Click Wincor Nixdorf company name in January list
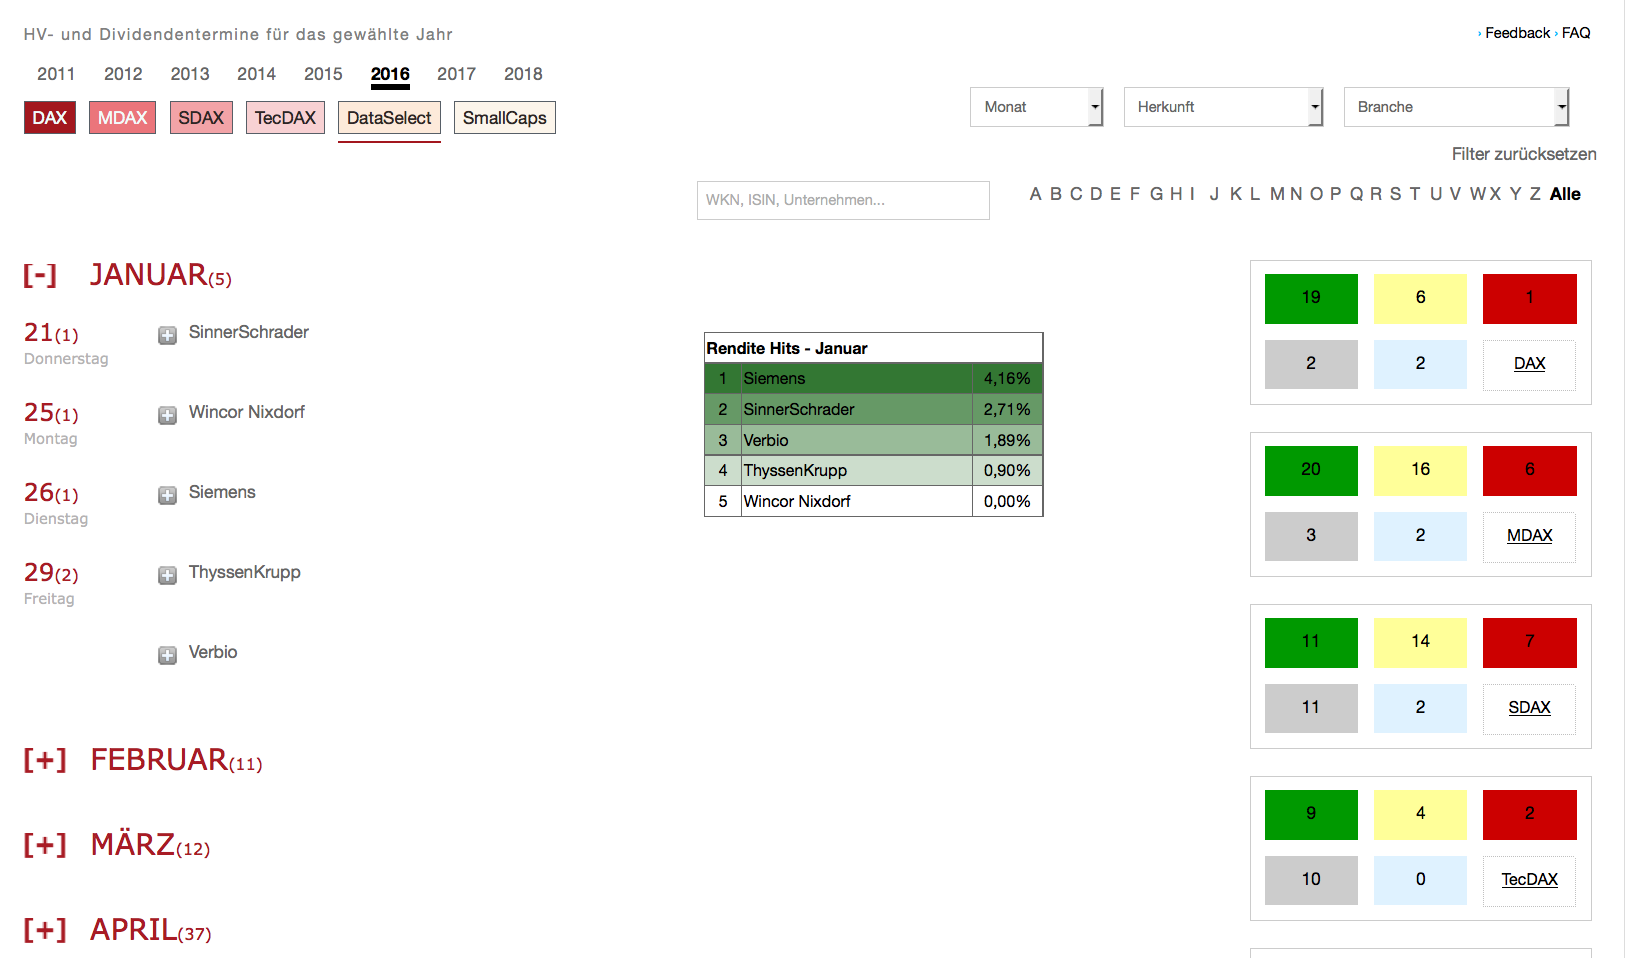This screenshot has width=1625, height=958. tap(247, 412)
